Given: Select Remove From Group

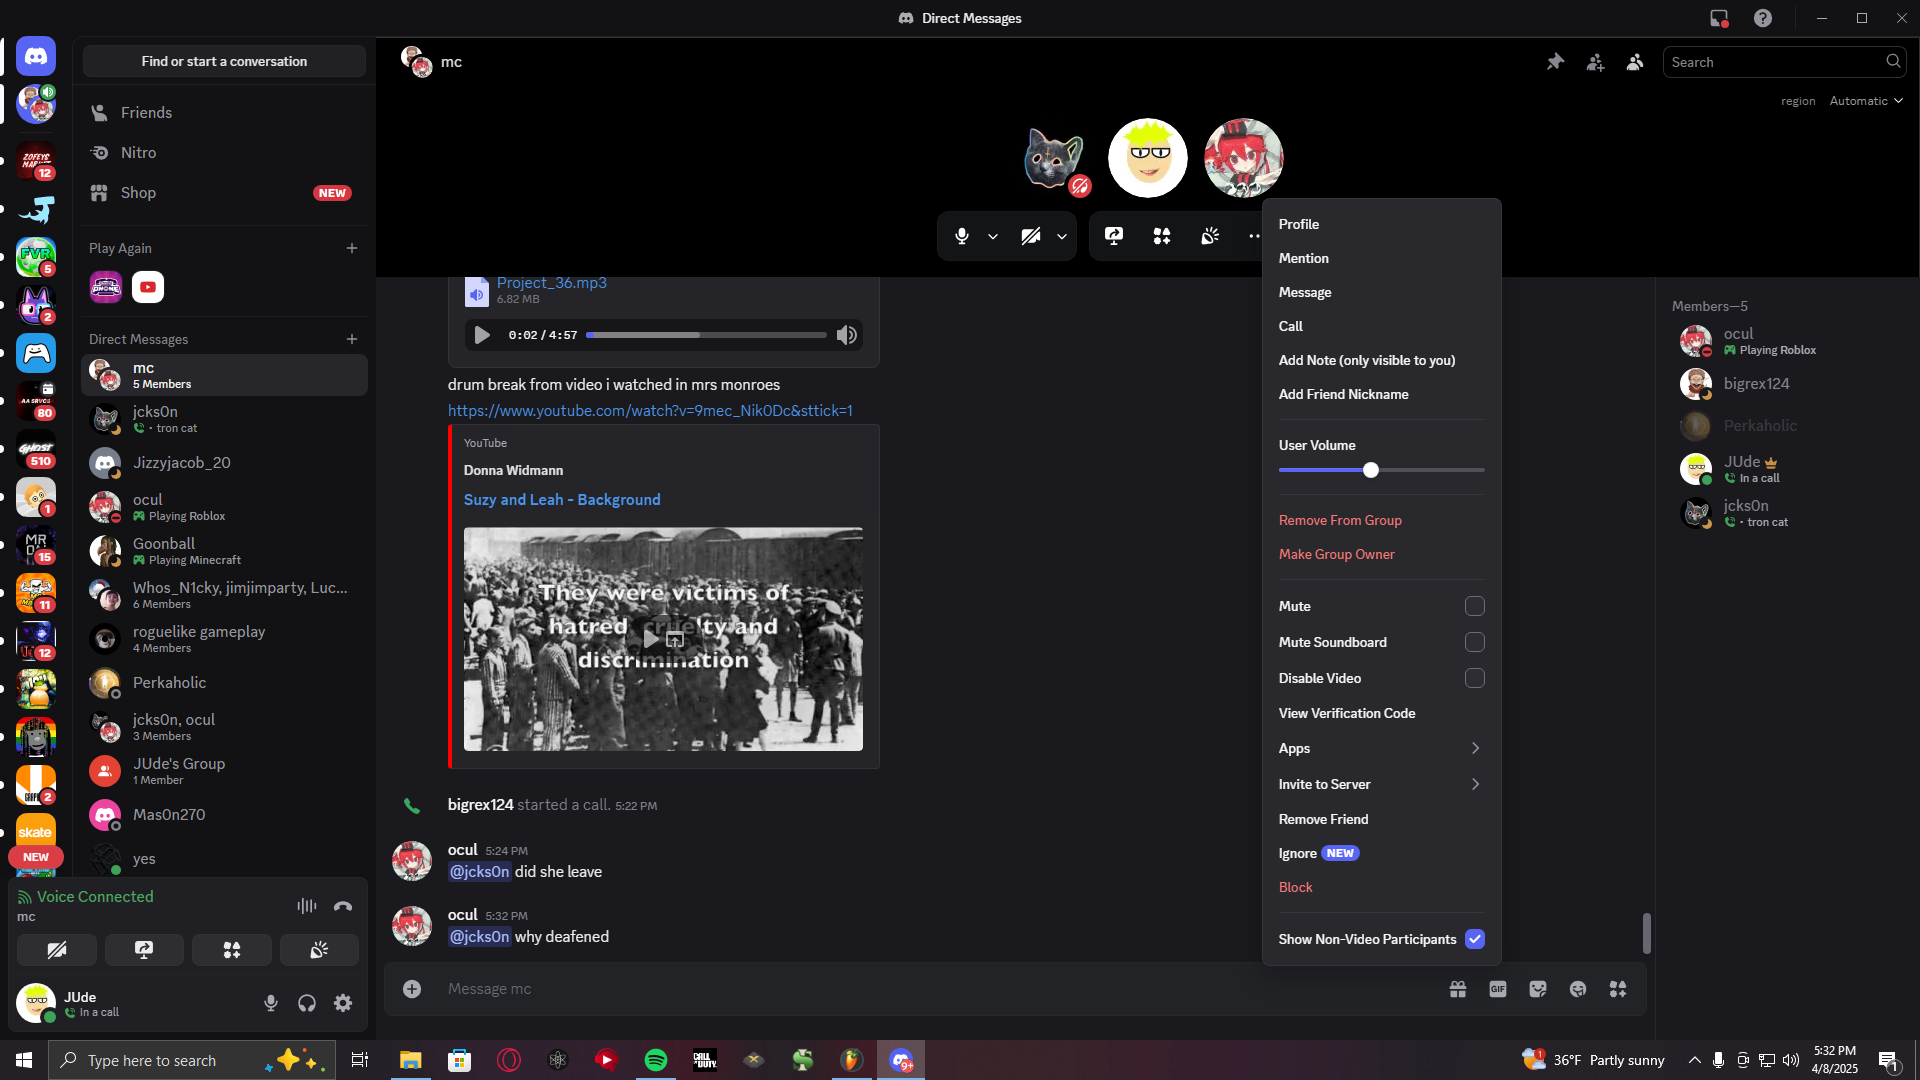Looking at the screenshot, I should [x=1340, y=520].
